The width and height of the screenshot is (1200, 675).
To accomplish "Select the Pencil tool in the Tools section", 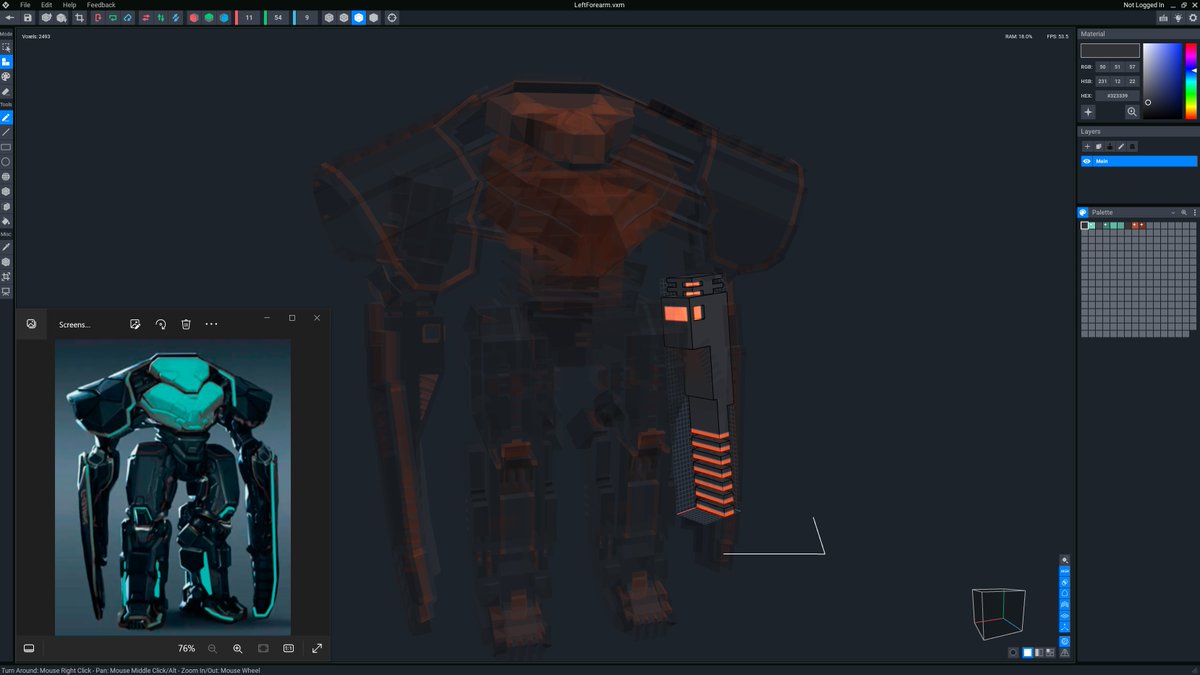I will (x=6, y=117).
